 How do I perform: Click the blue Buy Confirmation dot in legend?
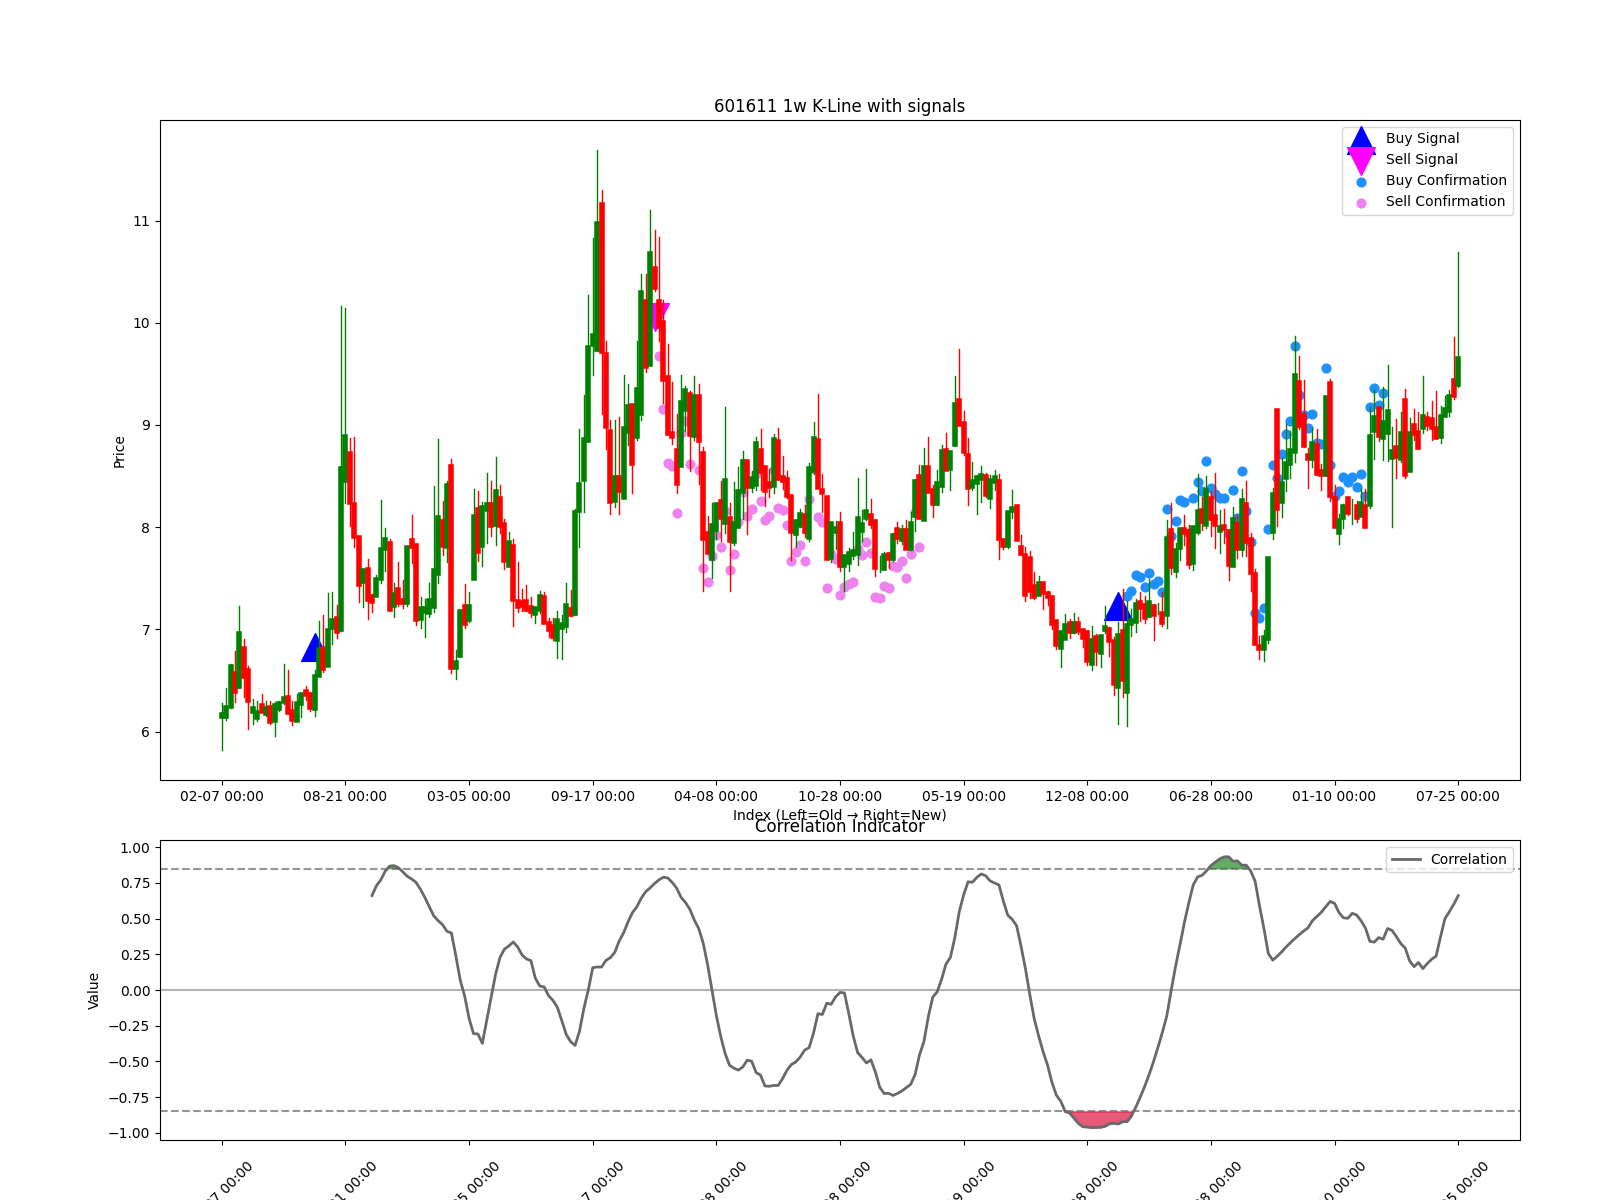pos(1361,182)
